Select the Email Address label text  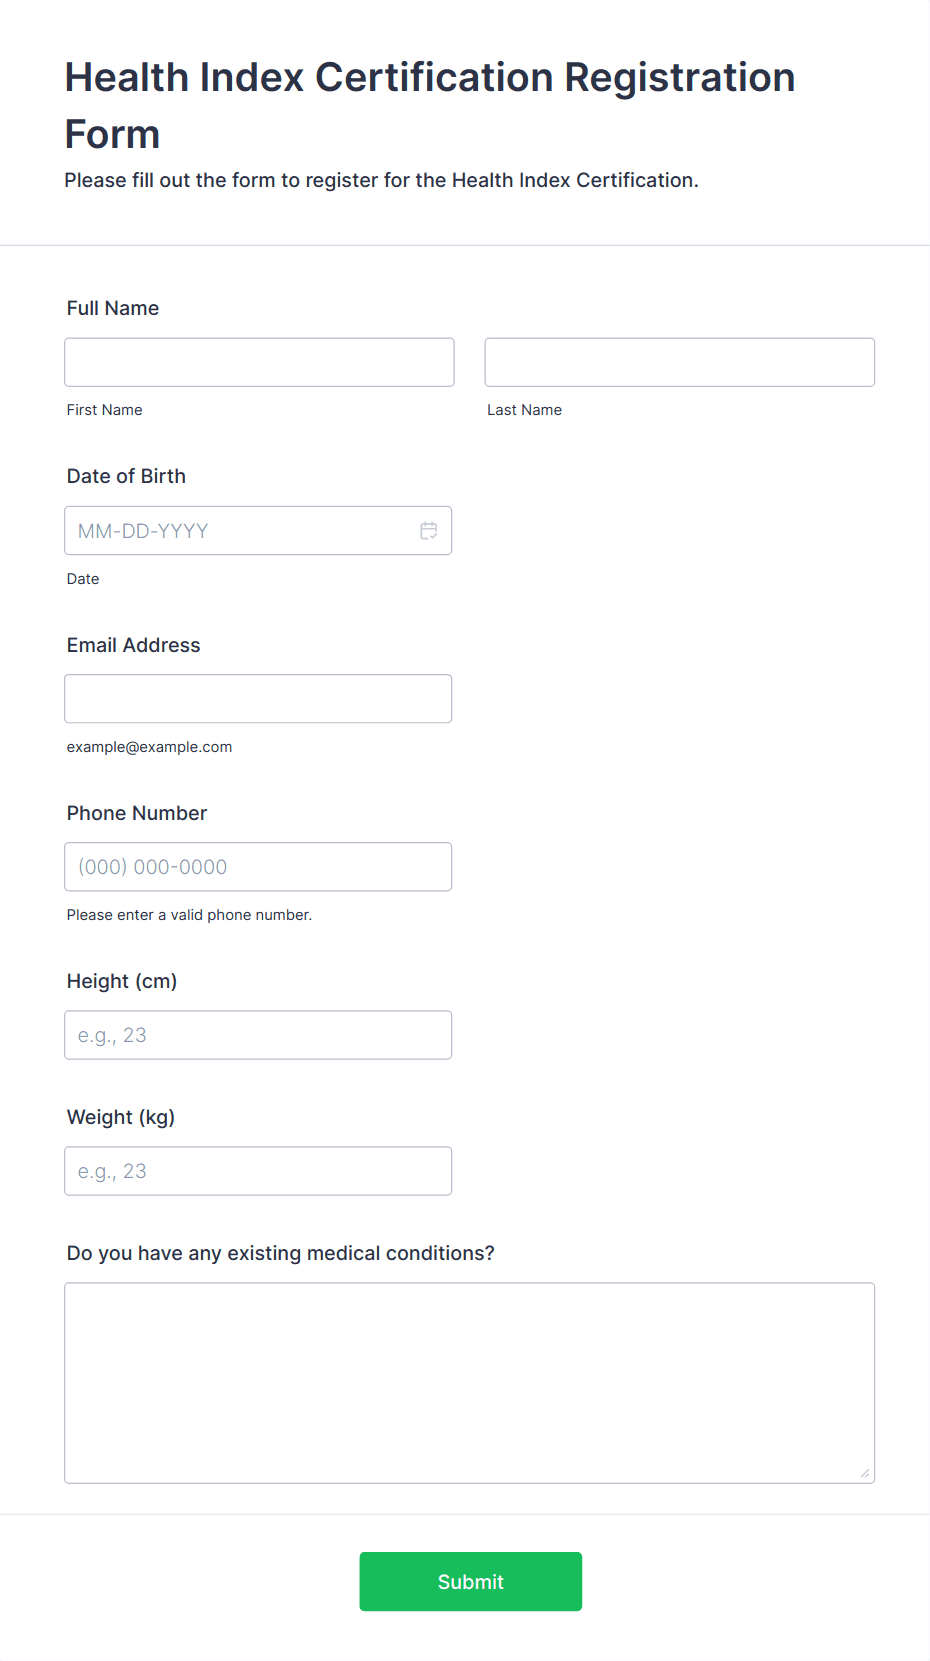[x=133, y=645]
